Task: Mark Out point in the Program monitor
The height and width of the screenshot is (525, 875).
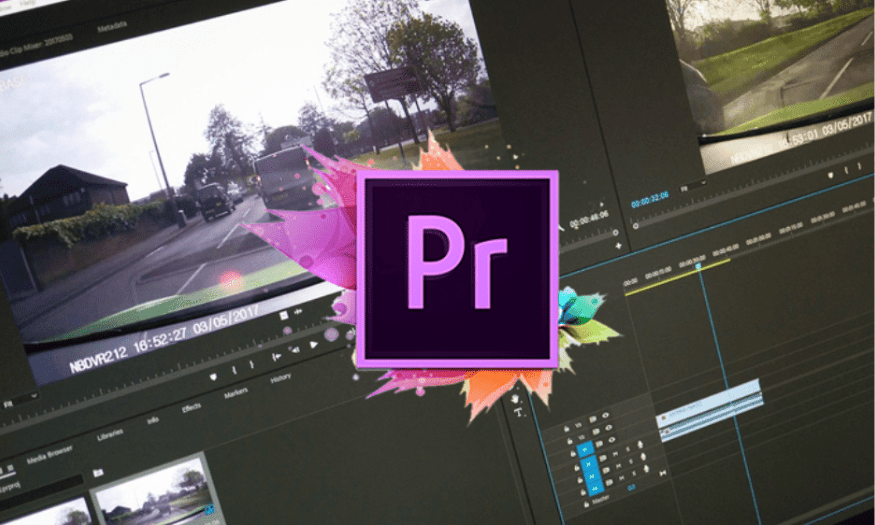Action: point(858,166)
